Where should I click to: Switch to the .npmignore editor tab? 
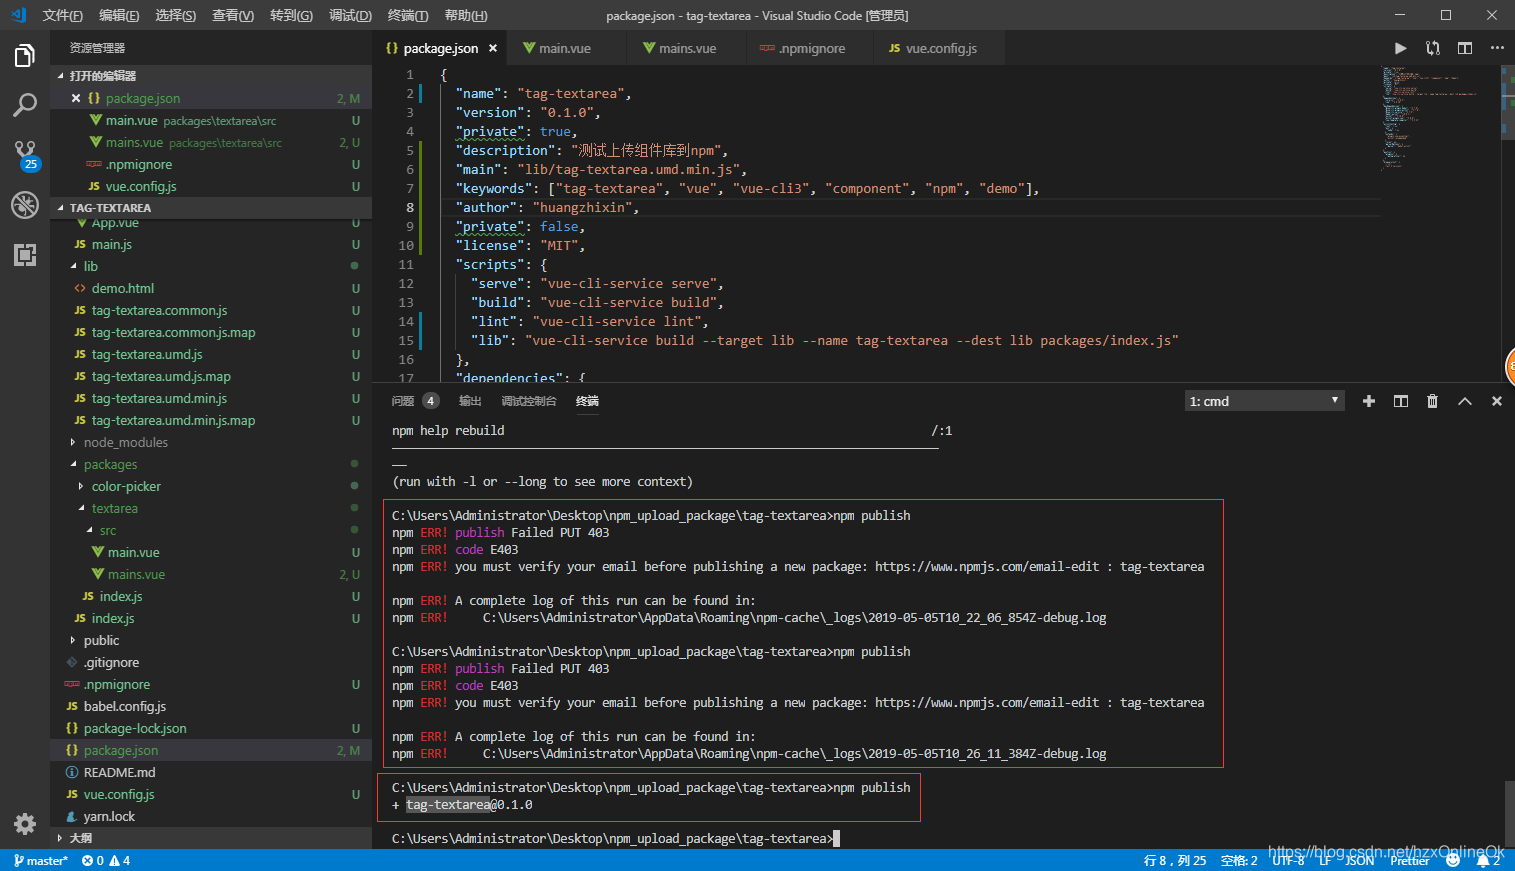[811, 48]
